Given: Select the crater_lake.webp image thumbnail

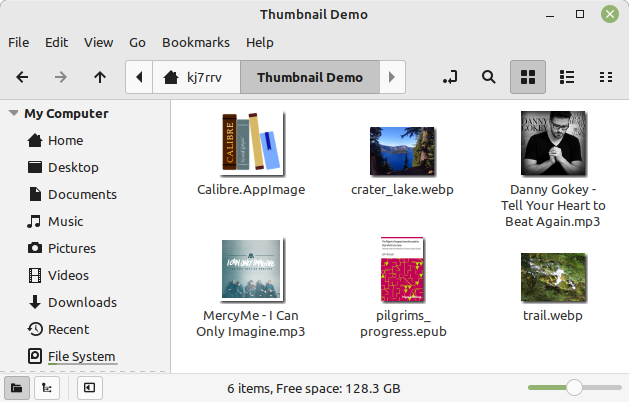Looking at the screenshot, I should coord(402,151).
